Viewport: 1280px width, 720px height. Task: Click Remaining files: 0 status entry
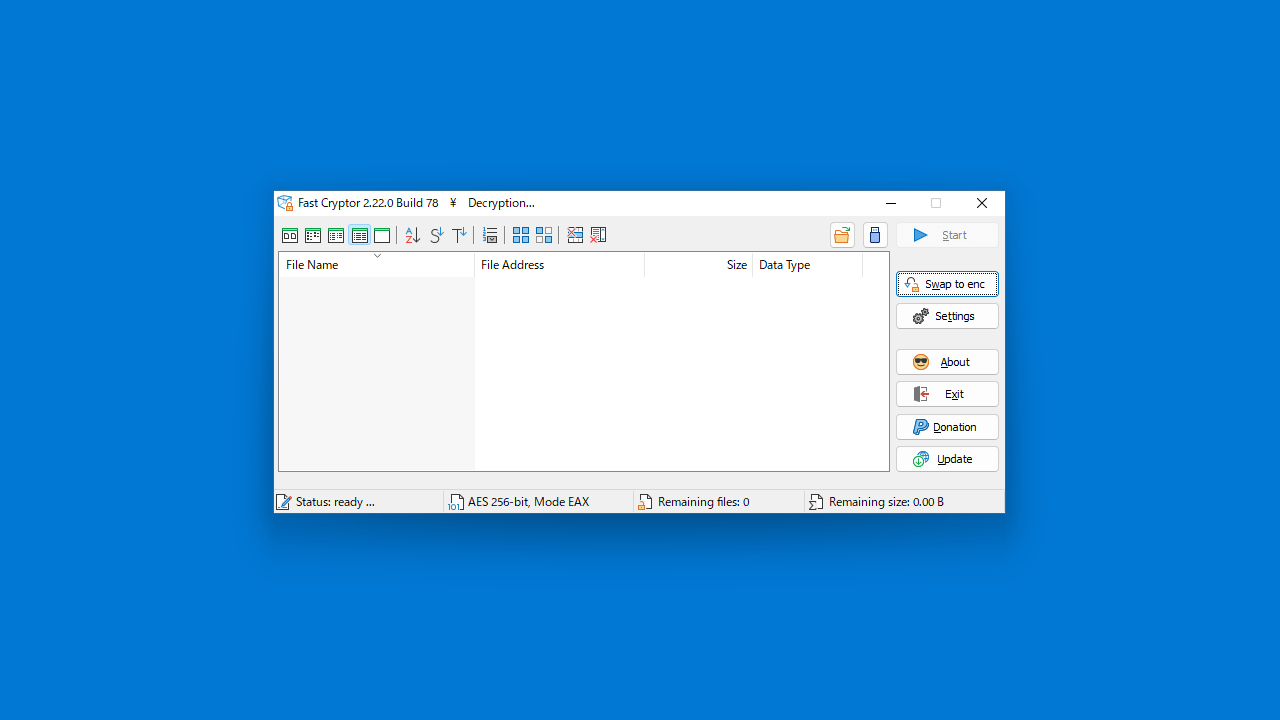click(x=703, y=502)
